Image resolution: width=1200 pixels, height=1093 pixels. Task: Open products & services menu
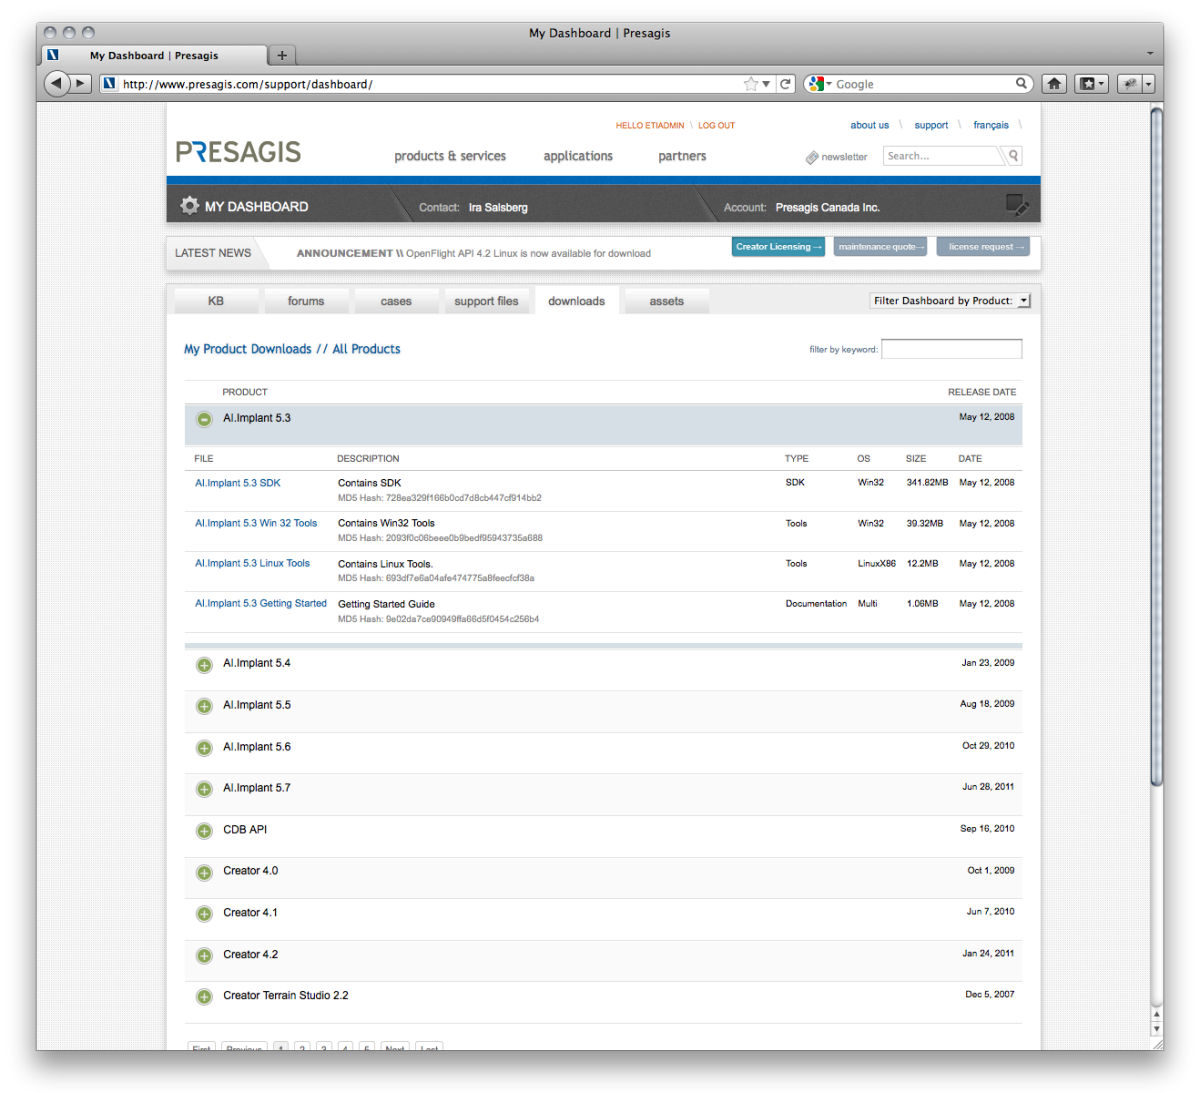(x=450, y=156)
